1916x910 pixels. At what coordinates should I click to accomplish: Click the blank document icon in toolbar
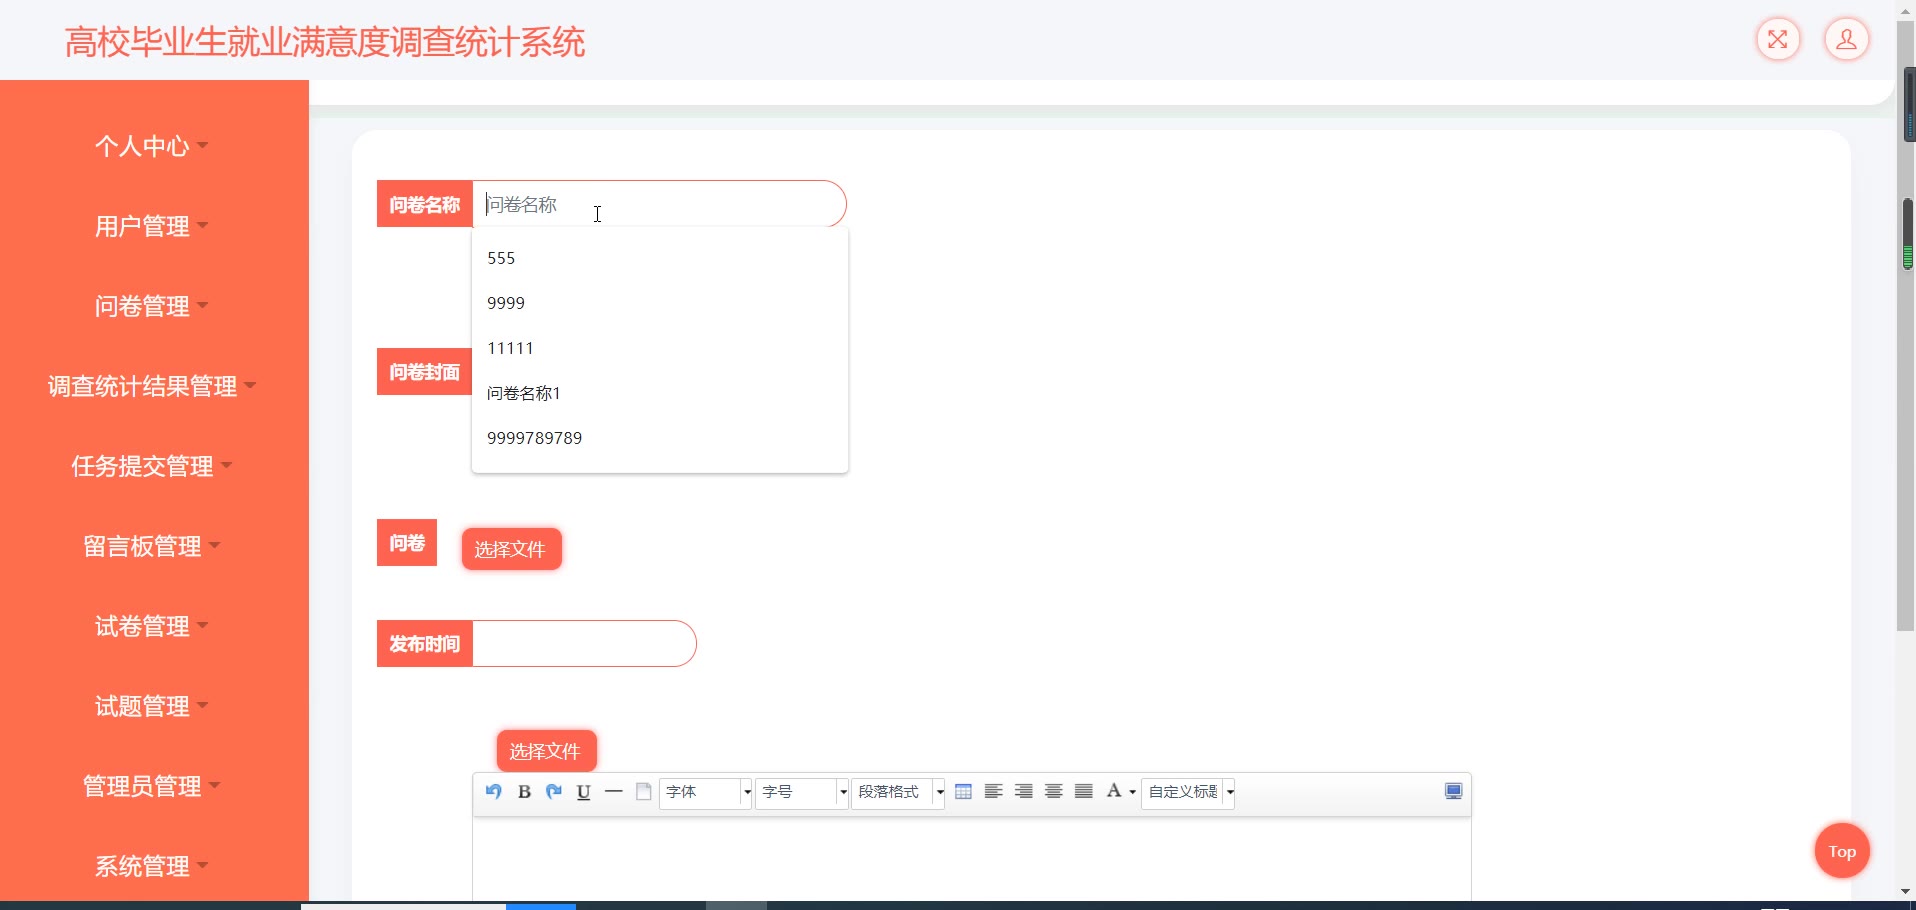[x=644, y=792]
